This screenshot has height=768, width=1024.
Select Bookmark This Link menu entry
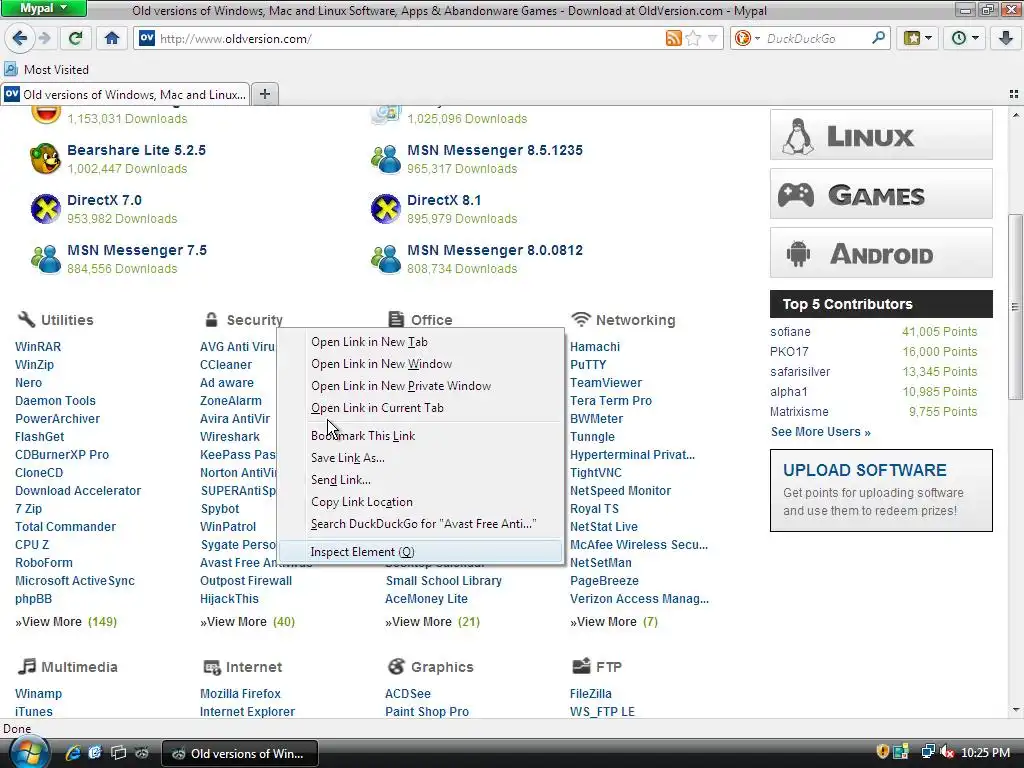(421, 436)
